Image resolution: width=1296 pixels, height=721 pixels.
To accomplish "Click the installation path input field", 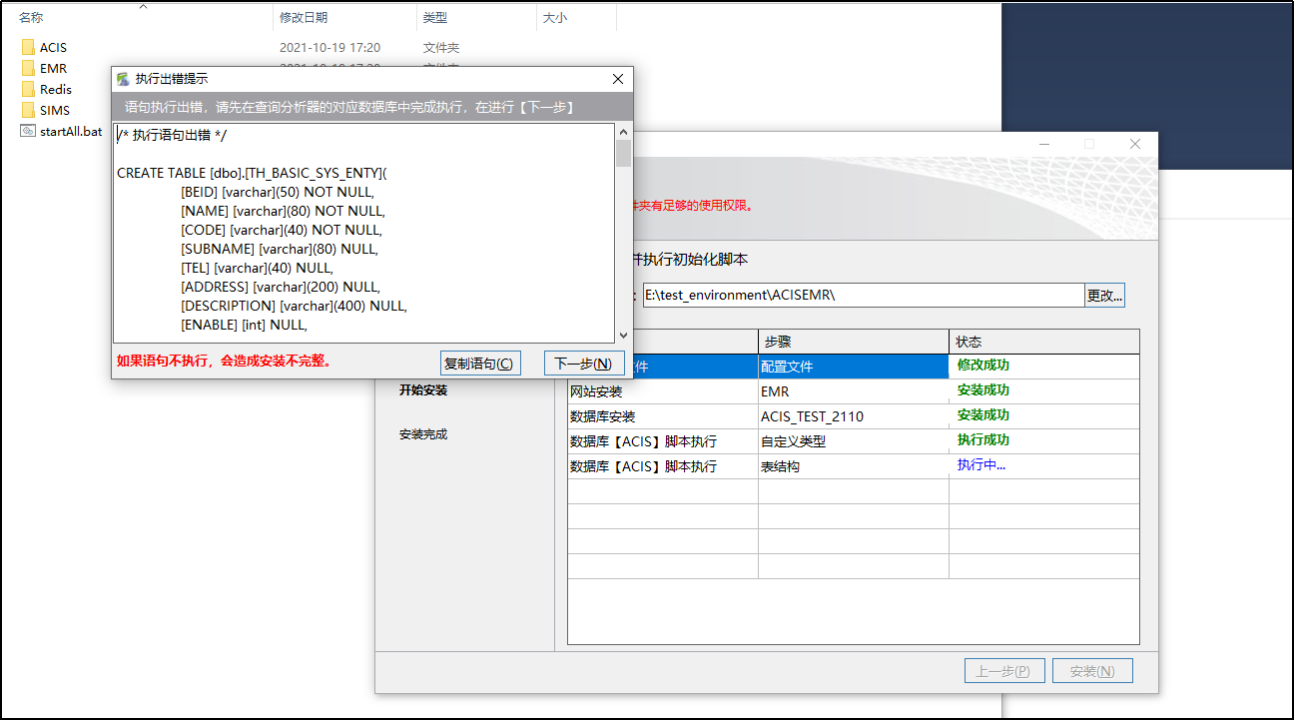I will point(863,295).
